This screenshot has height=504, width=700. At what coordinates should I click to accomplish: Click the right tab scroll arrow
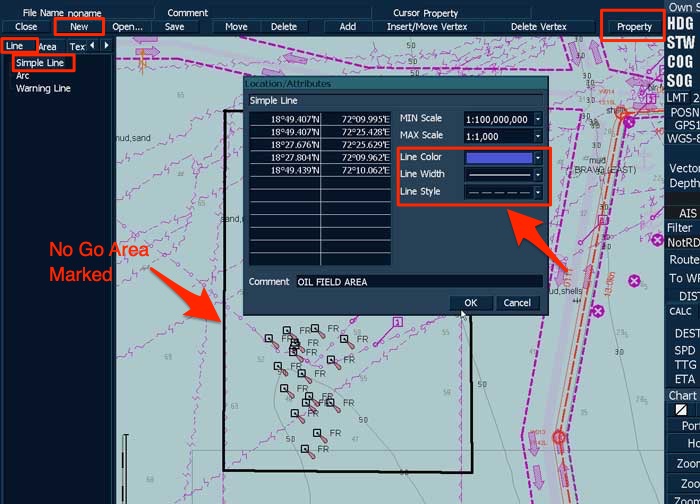(106, 46)
